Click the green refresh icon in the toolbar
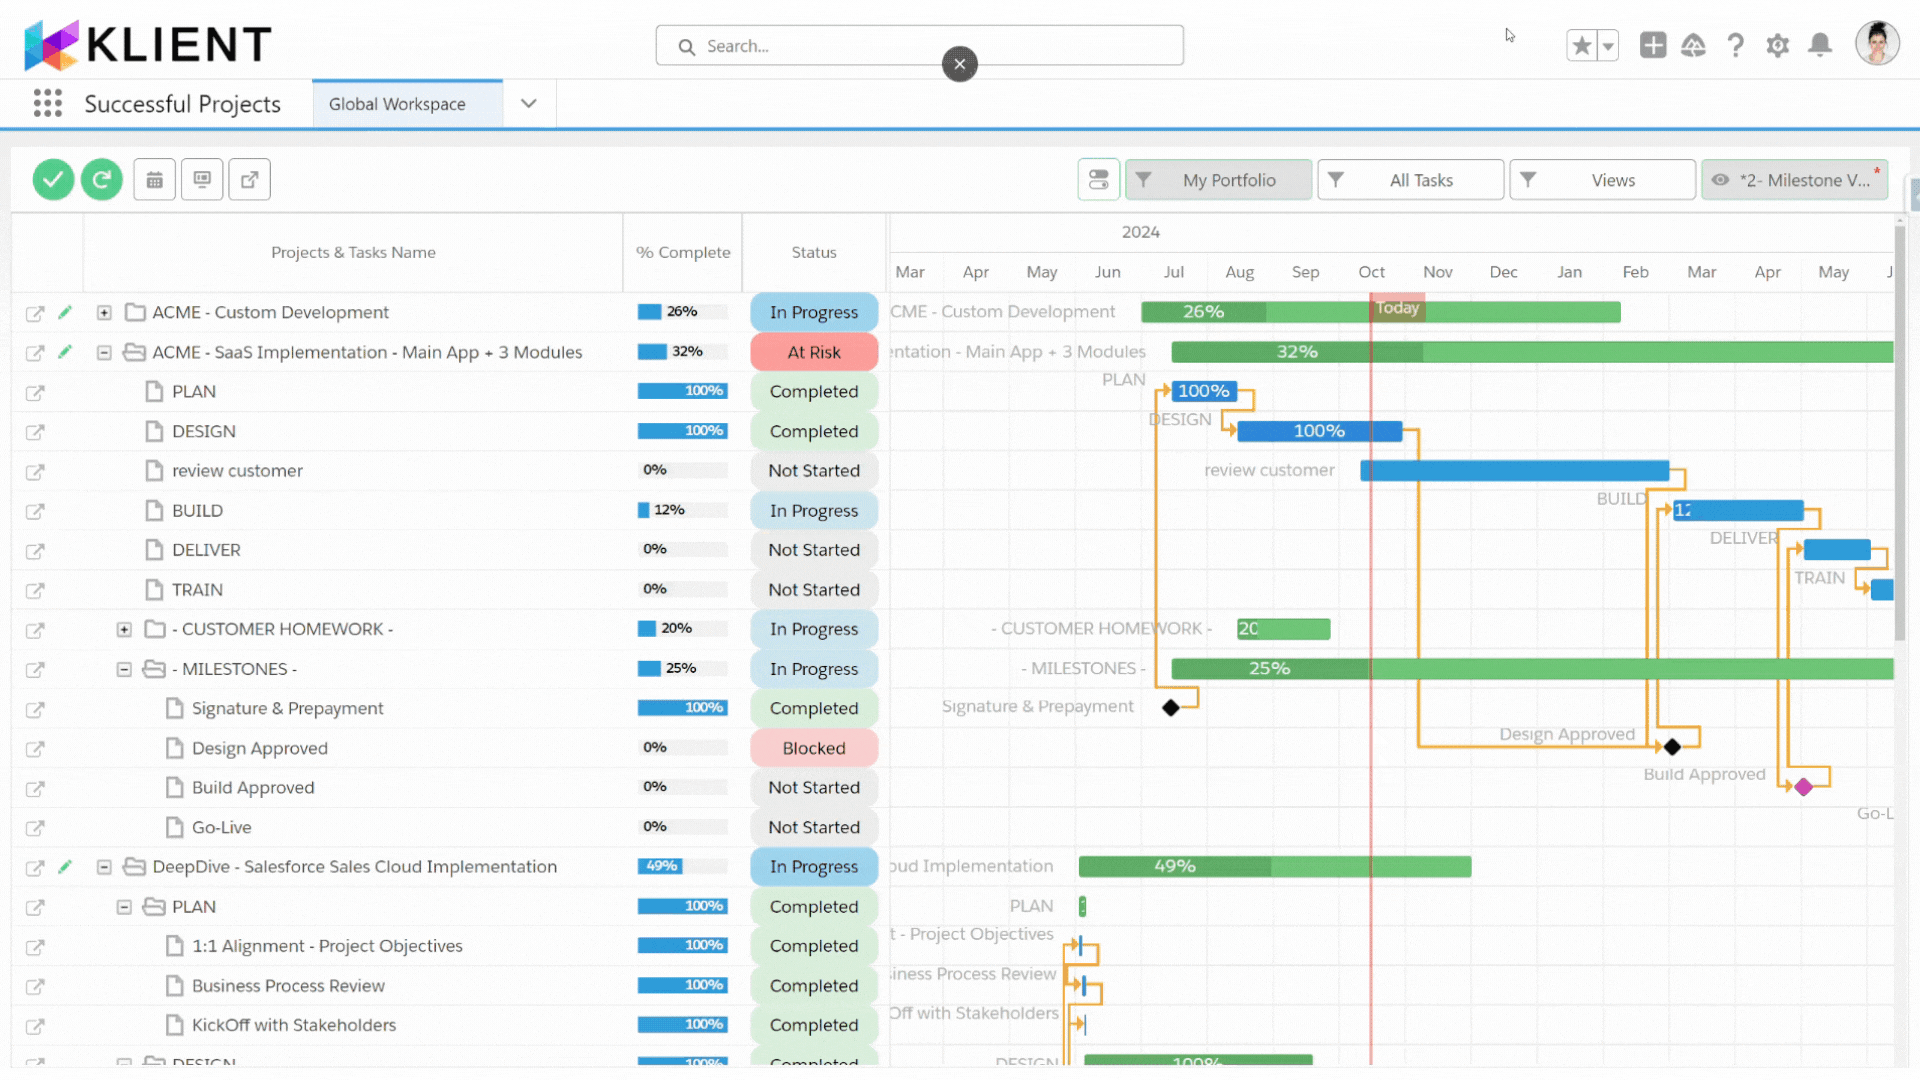This screenshot has width=1920, height=1080. [101, 179]
